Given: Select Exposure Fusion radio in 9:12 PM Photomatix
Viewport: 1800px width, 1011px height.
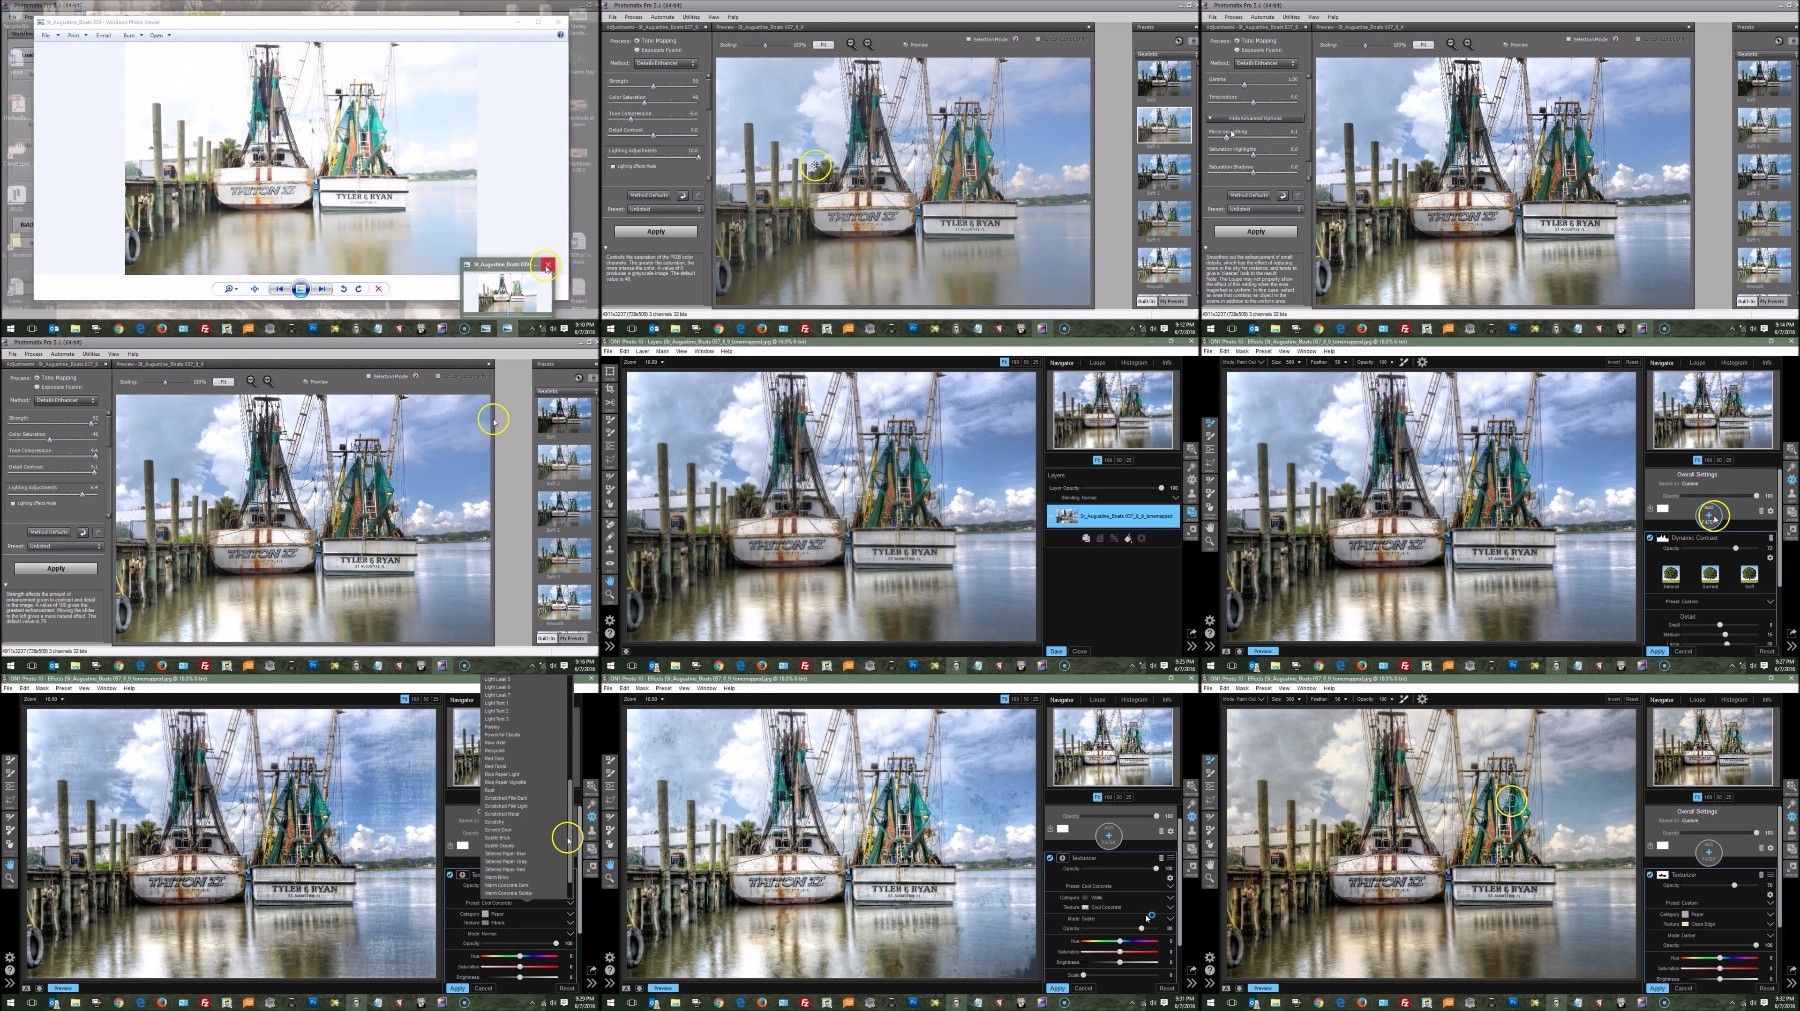Looking at the screenshot, I should tap(637, 50).
